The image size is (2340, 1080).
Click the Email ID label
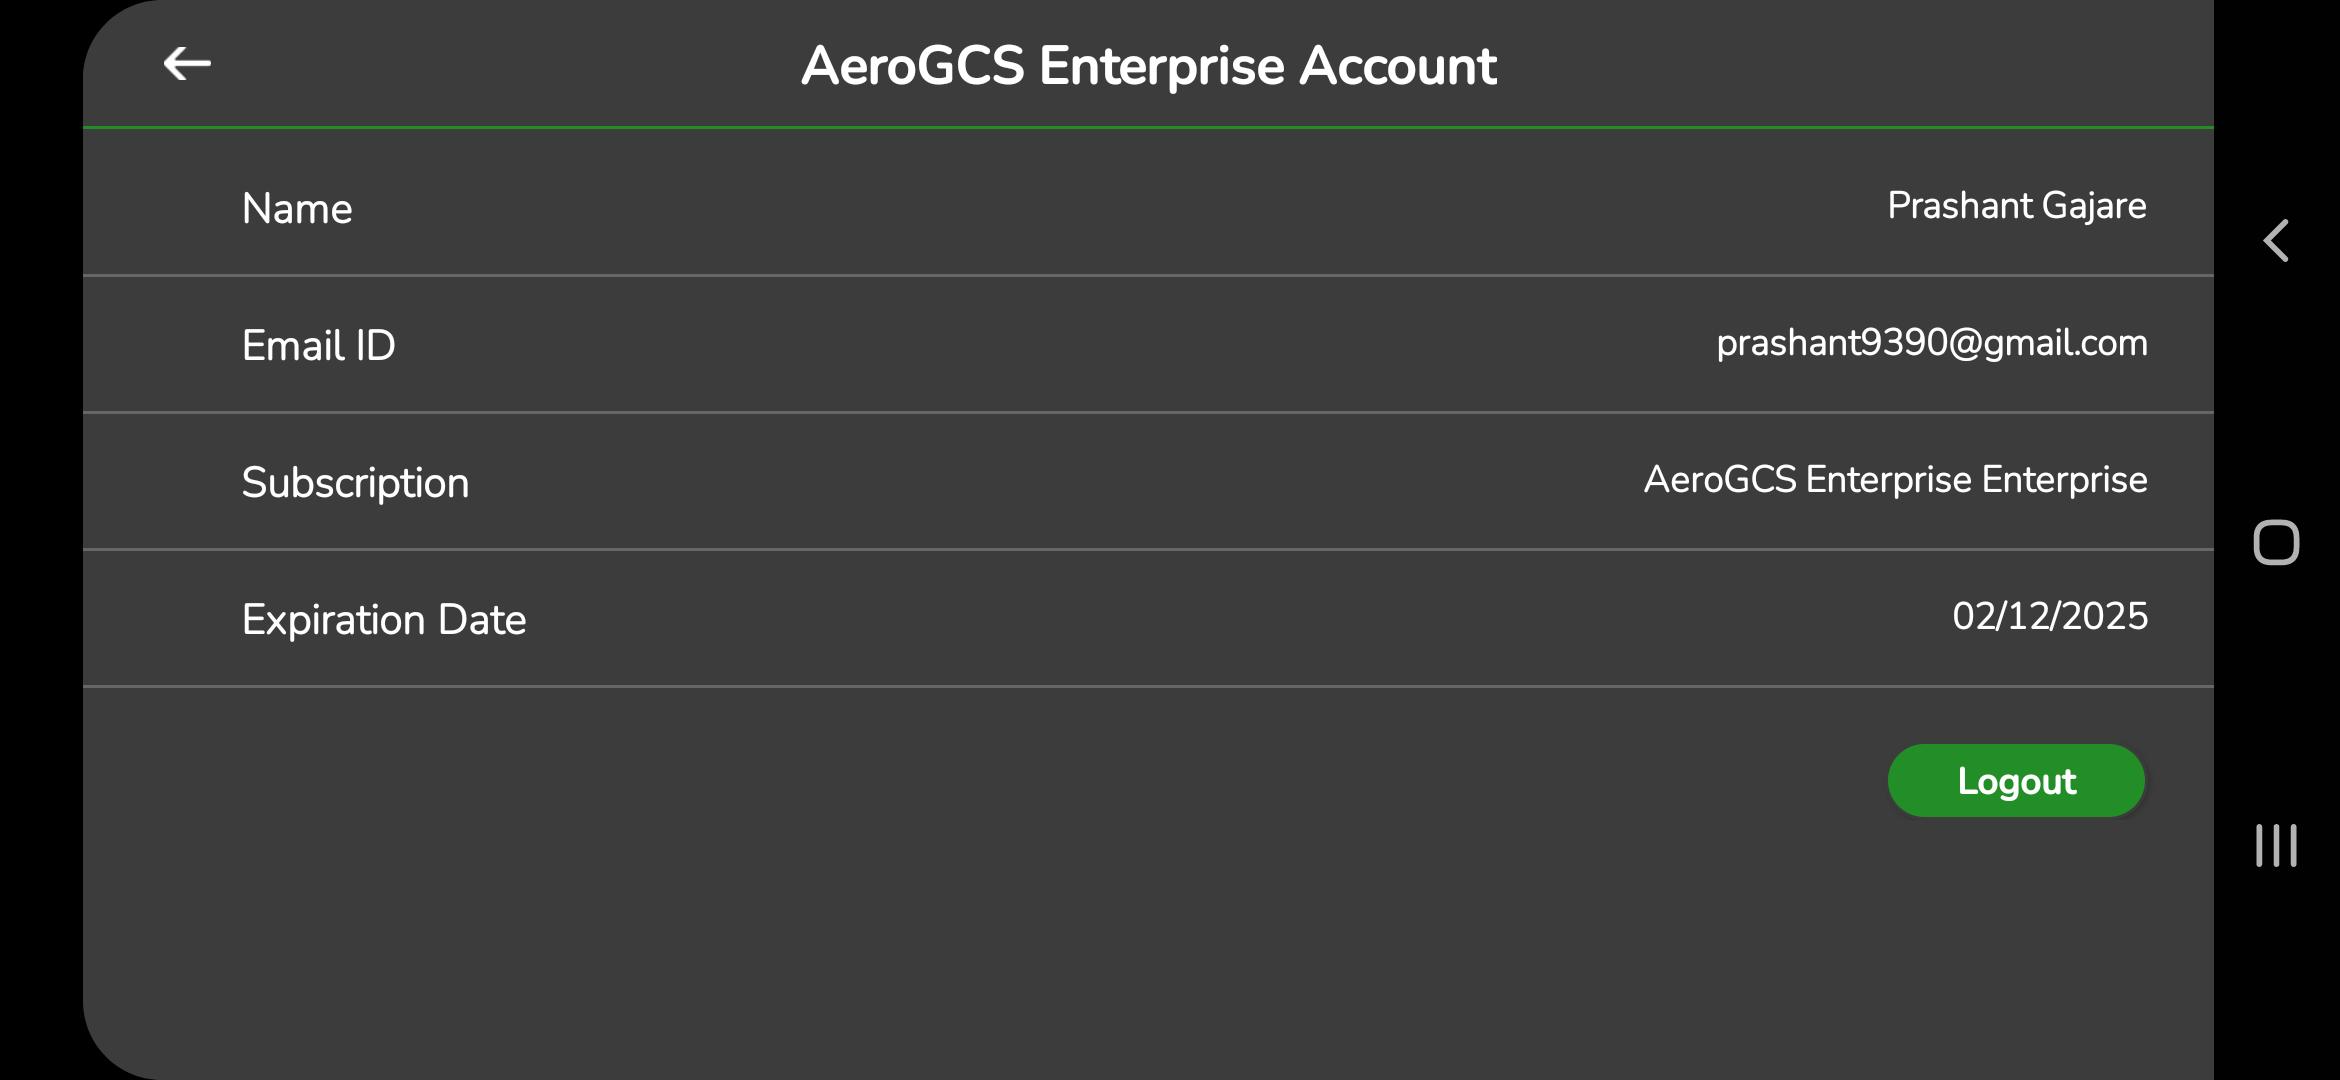(x=319, y=346)
